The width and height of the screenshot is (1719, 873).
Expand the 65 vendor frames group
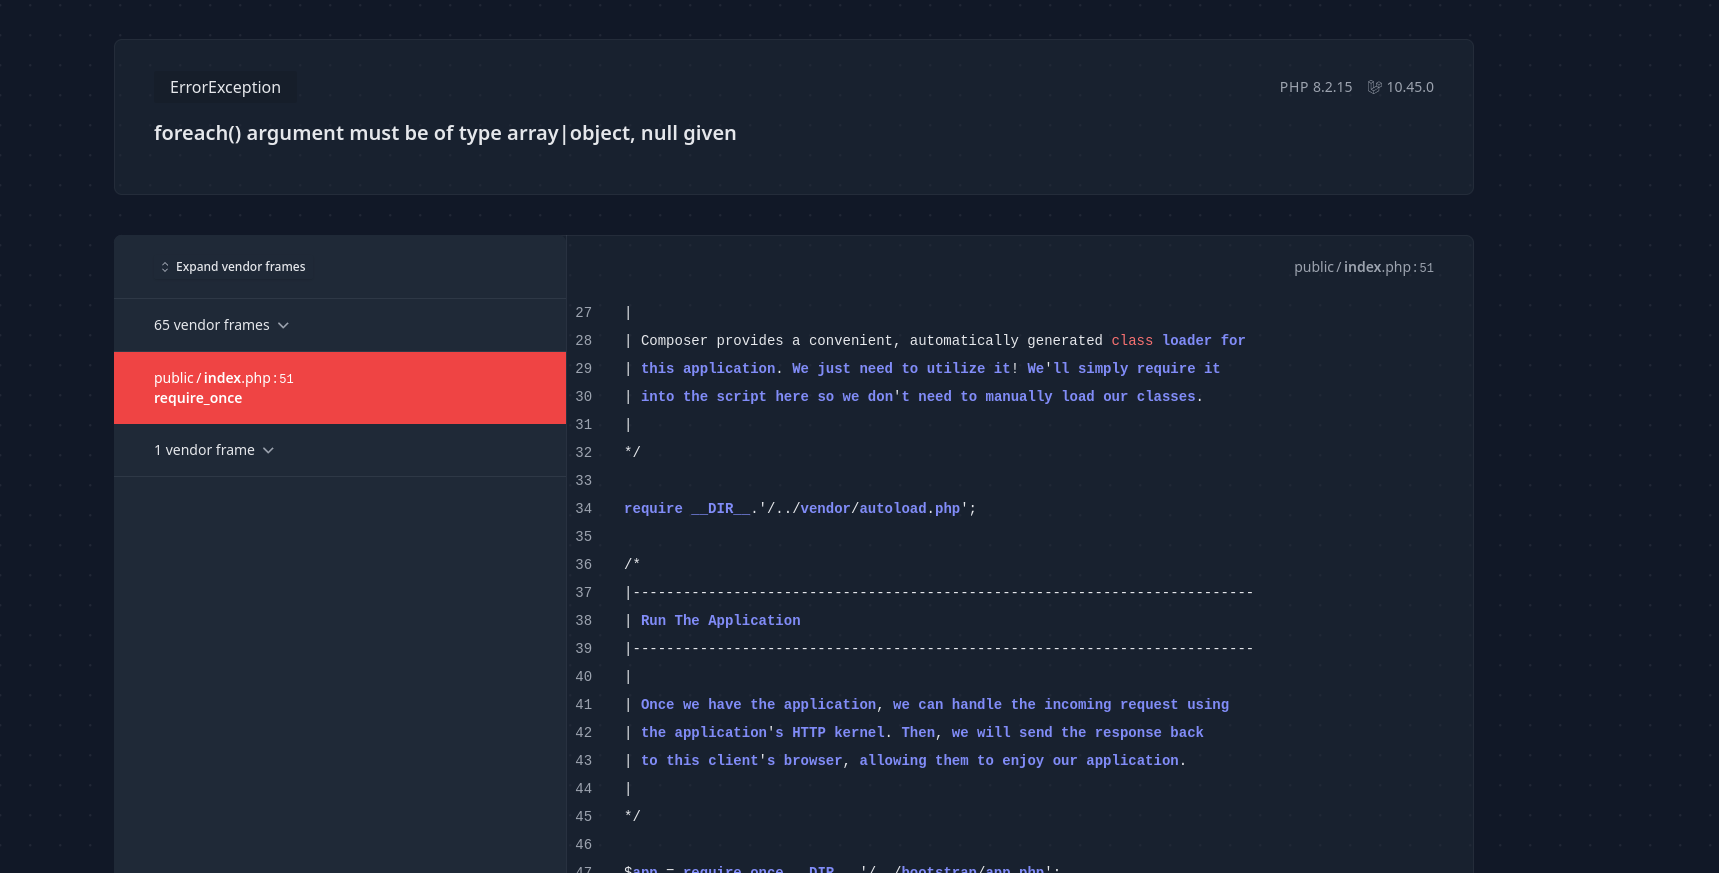pos(340,325)
